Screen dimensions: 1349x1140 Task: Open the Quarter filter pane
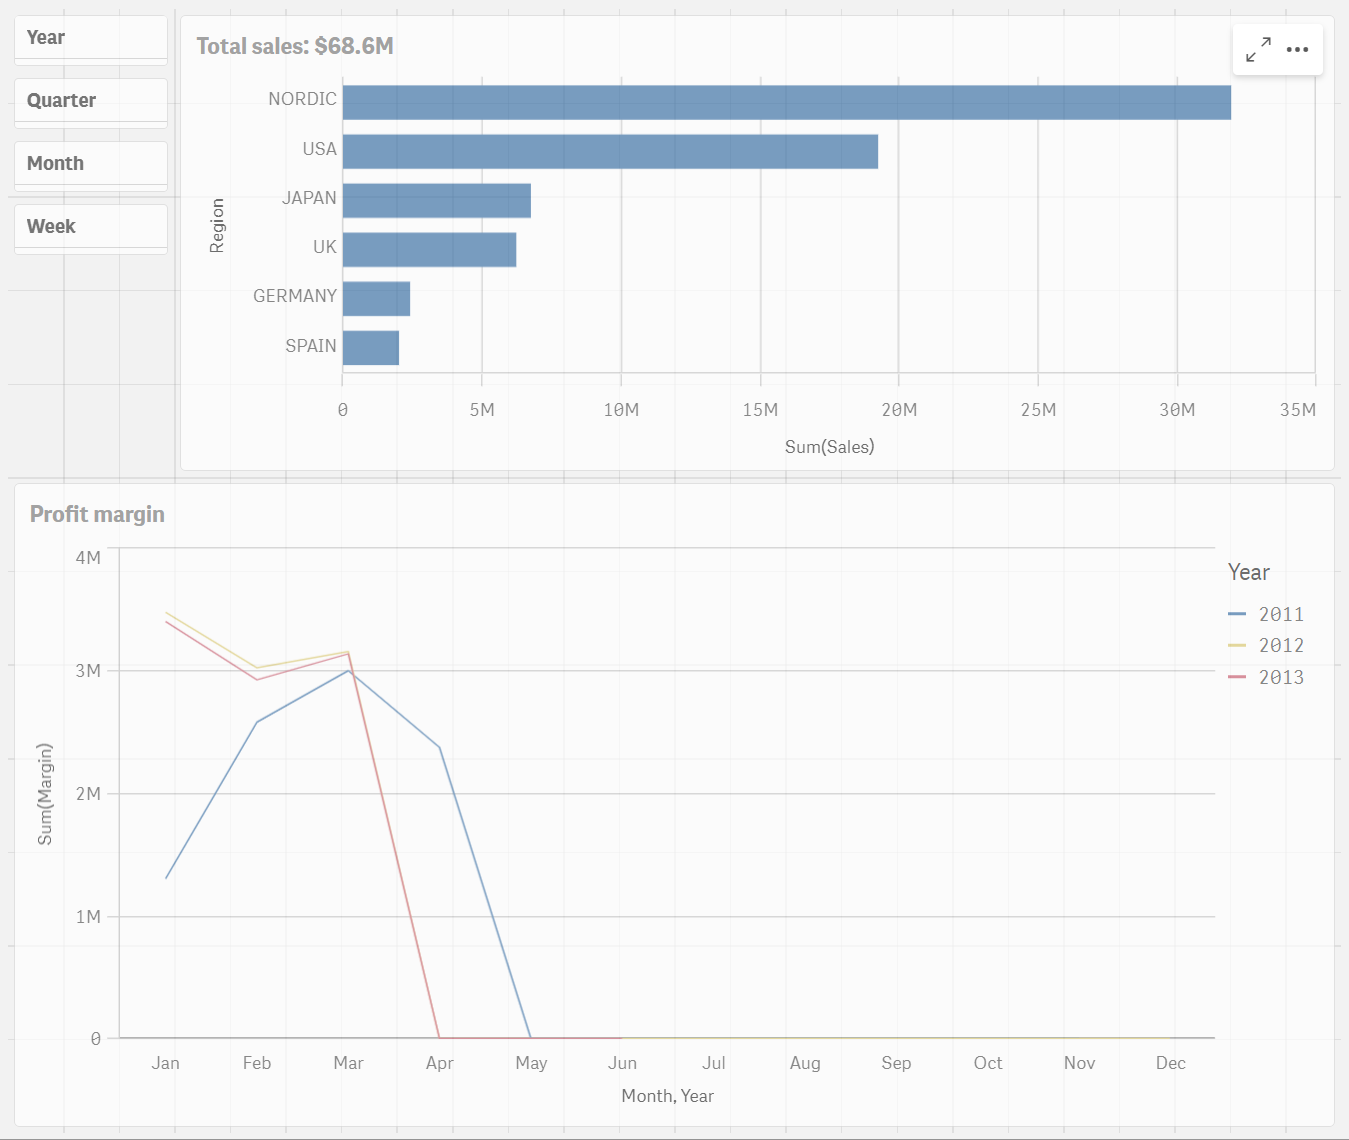coord(90,100)
